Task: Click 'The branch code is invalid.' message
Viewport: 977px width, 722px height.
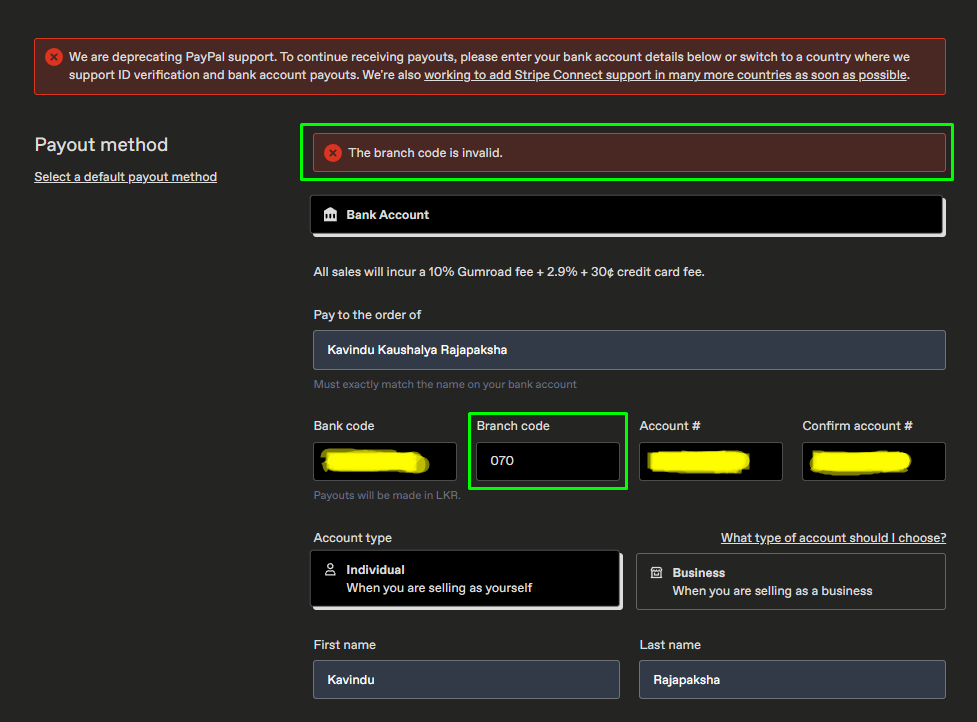Action: pos(425,153)
